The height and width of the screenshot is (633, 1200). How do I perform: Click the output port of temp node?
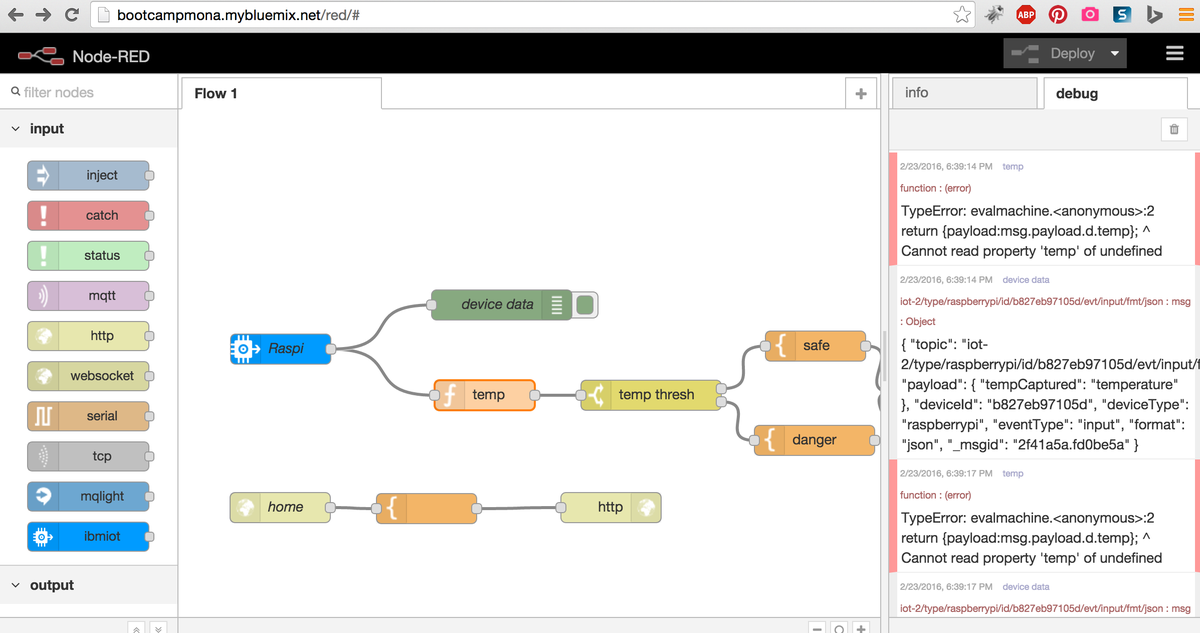(536, 395)
